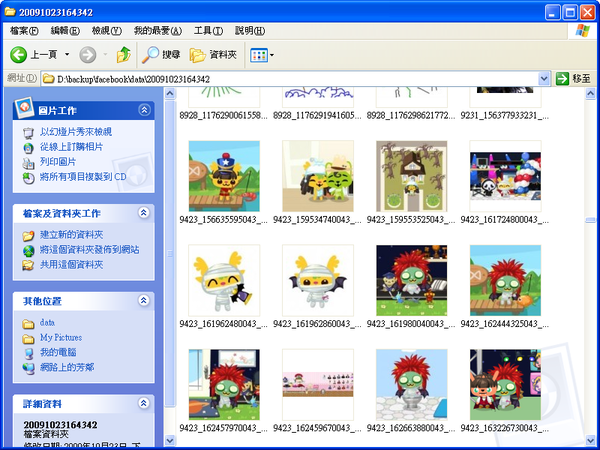Open Views mode dropdown arrow
This screenshot has height=450, width=600.
click(272, 55)
